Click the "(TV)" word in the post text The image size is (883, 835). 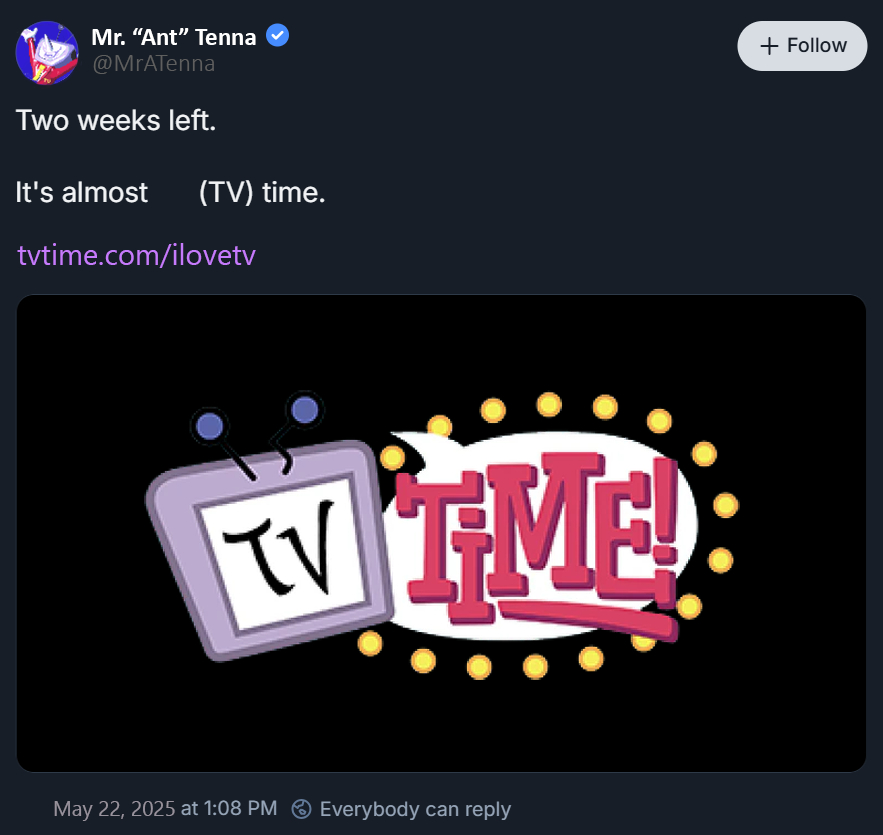[x=226, y=192]
